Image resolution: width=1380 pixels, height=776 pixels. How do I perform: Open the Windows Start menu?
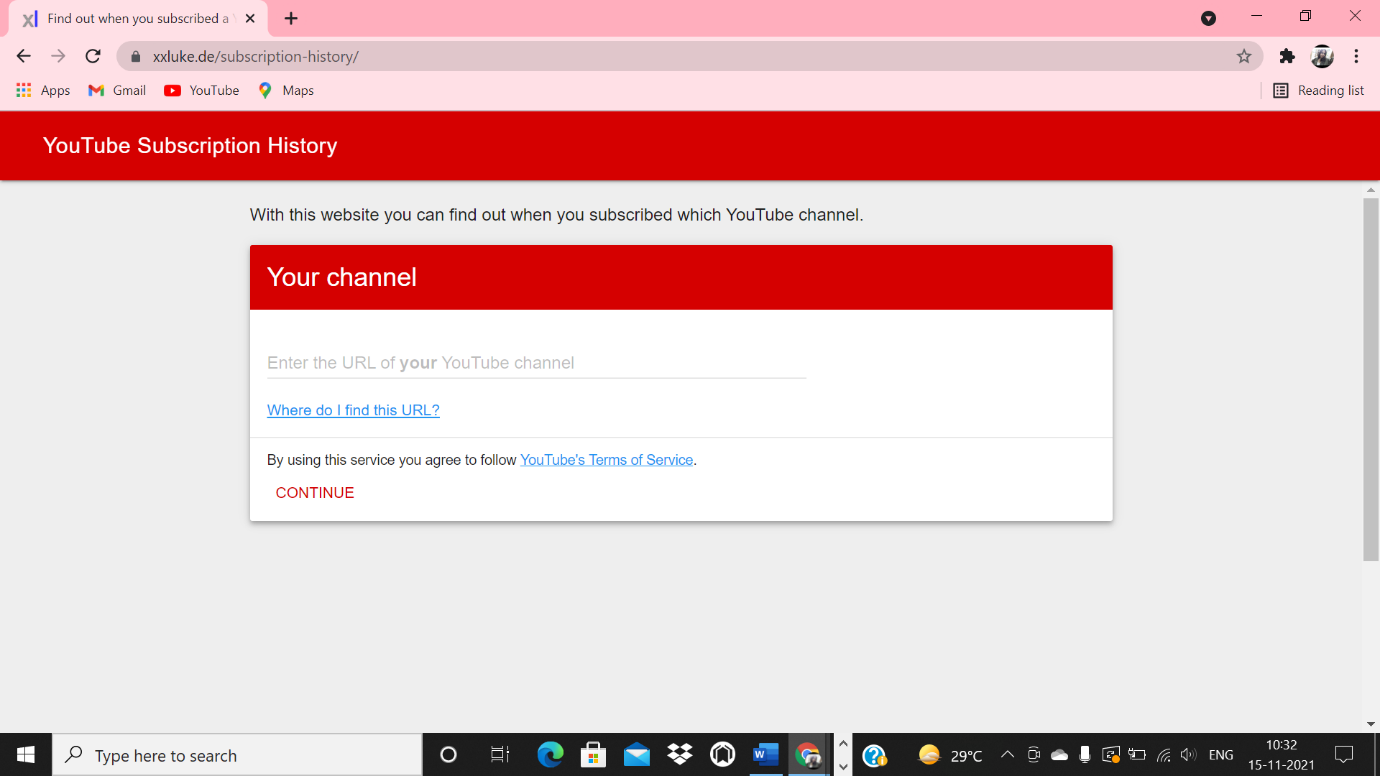click(26, 755)
